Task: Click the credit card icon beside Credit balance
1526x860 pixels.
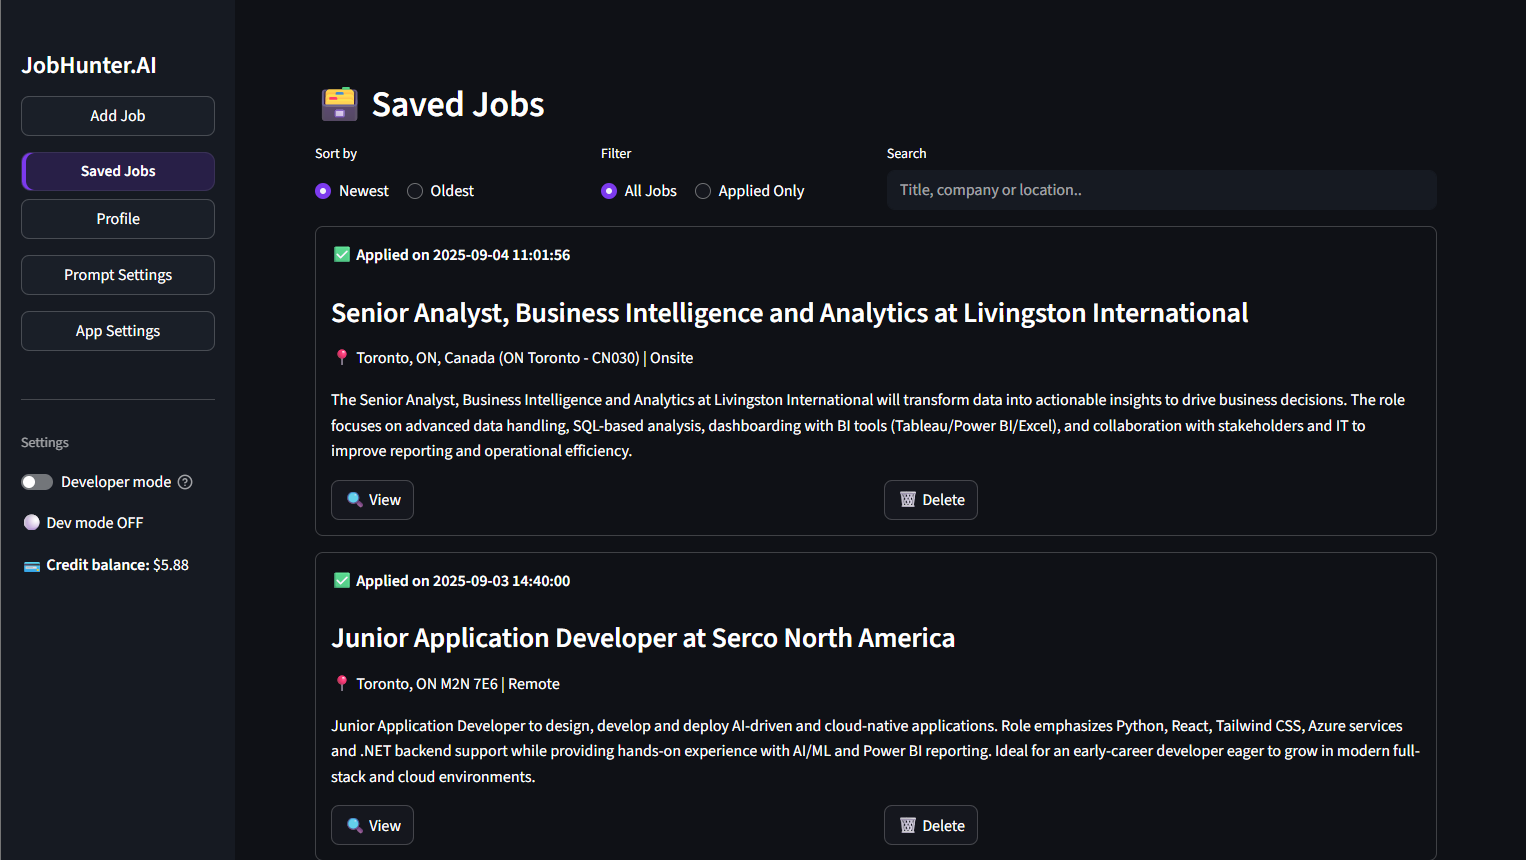Action: (x=30, y=564)
